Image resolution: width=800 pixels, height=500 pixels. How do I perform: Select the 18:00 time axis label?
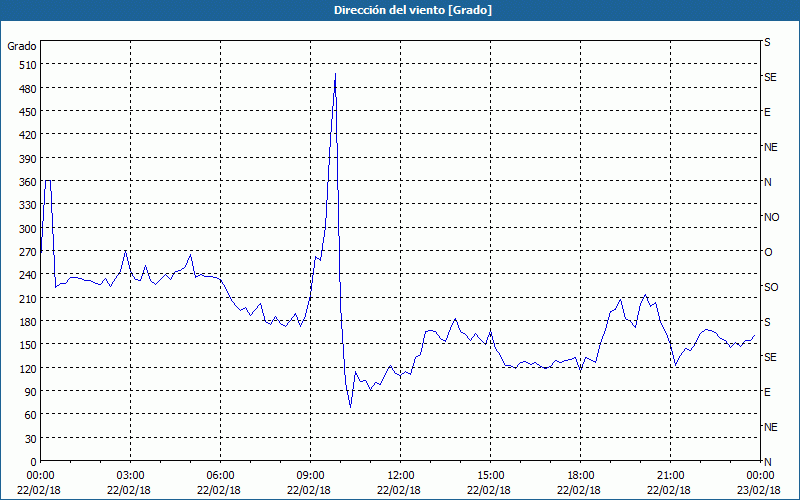pyautogui.click(x=580, y=476)
